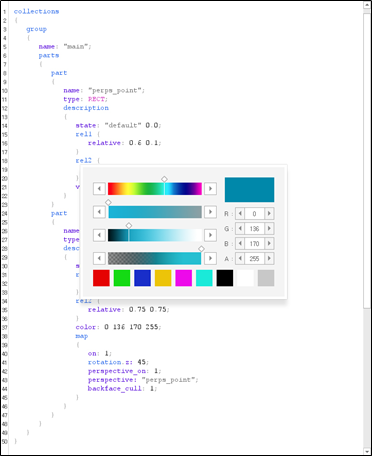
Task: Click the "default" state string
Action: pos(123,125)
